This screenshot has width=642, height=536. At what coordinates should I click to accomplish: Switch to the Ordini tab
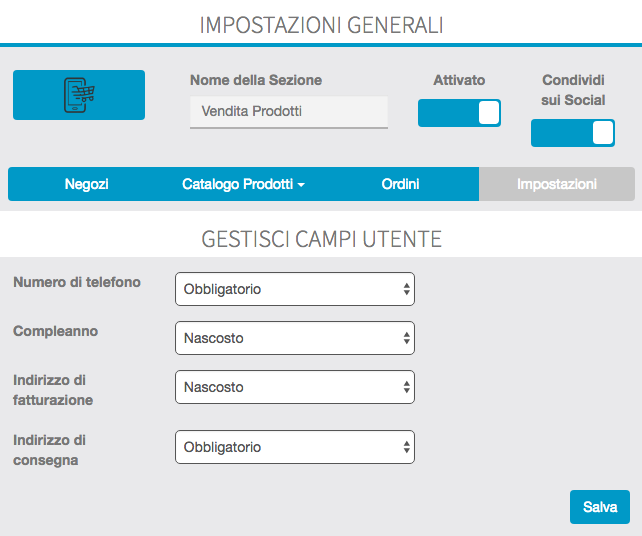[x=400, y=184]
